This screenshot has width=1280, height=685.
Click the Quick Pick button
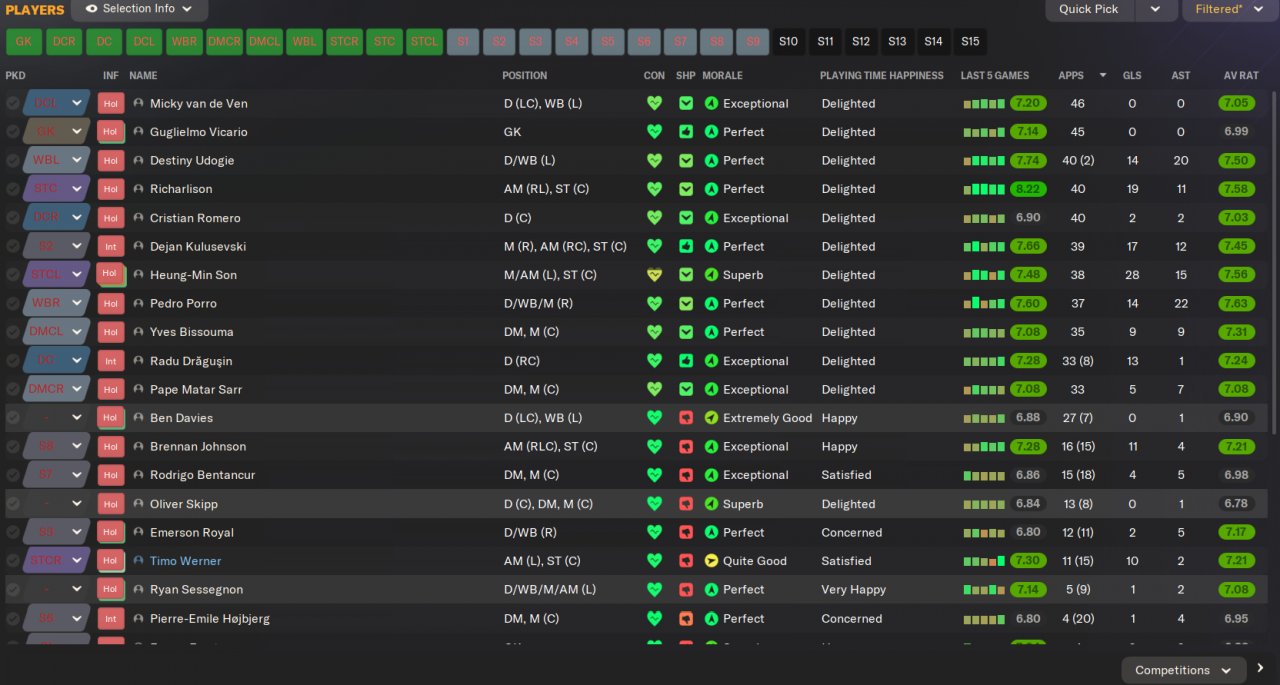1090,9
